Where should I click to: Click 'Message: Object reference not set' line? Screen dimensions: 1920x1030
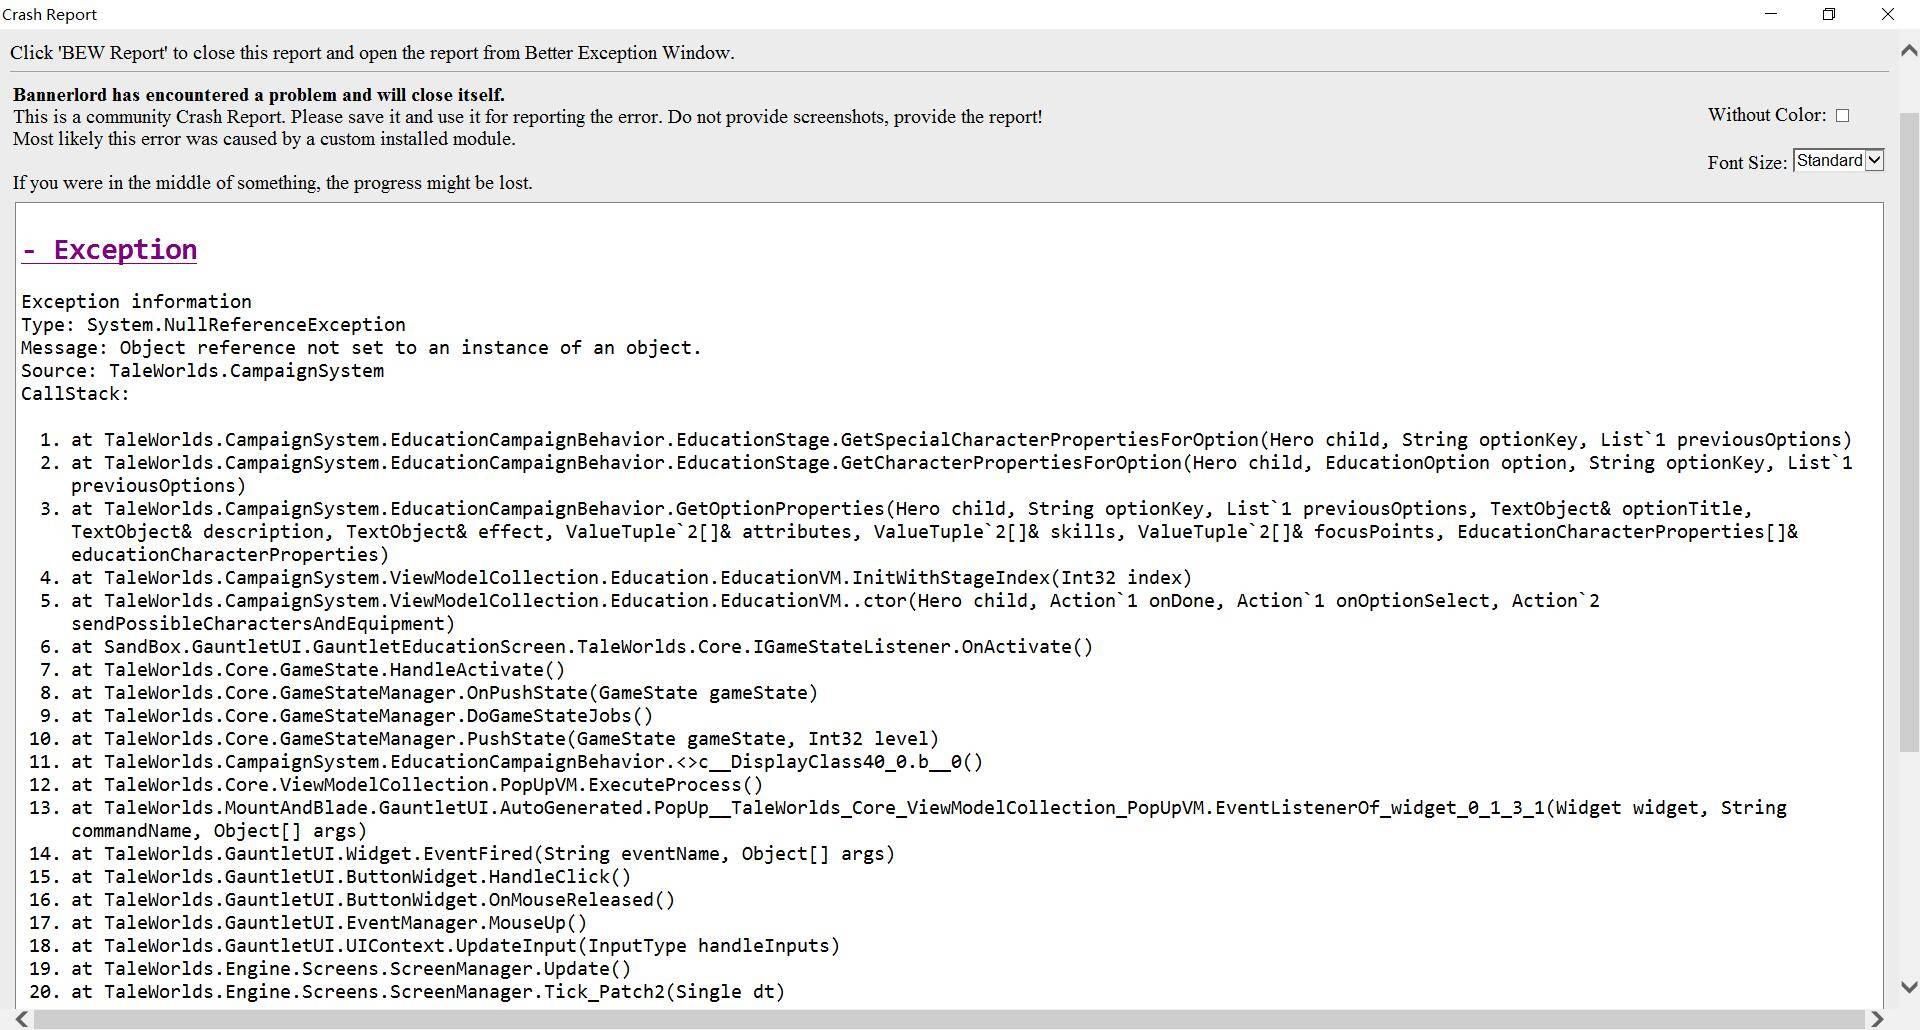361,348
